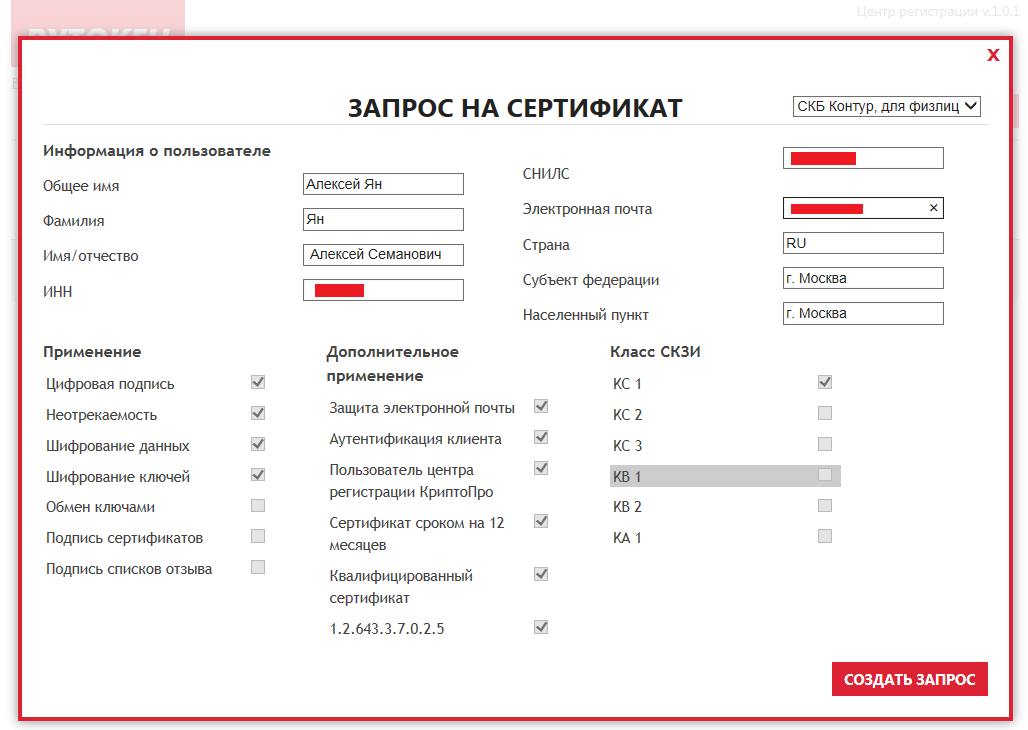Disable the Цифровая подпись checkbox
The image size is (1028, 730).
(x=257, y=381)
